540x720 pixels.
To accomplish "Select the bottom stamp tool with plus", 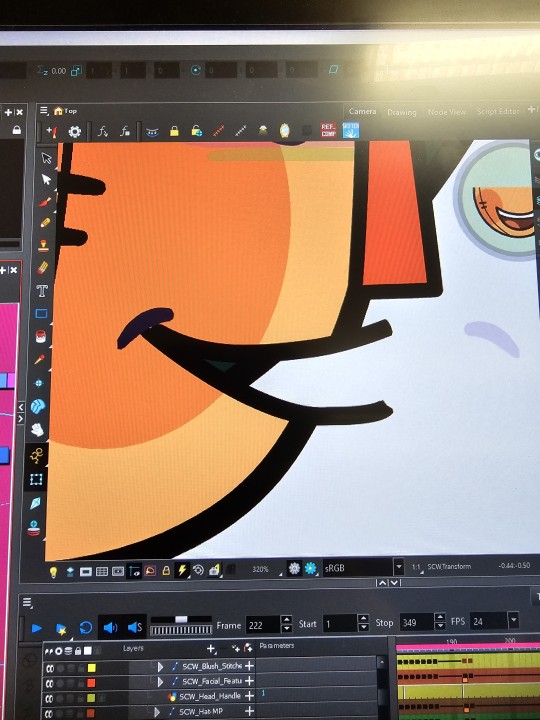I will [34, 529].
